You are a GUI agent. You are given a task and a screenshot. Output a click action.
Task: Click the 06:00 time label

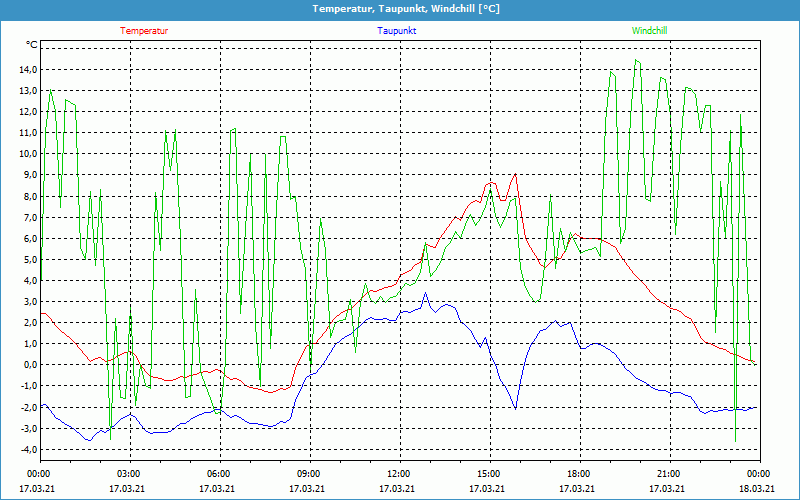tap(220, 474)
